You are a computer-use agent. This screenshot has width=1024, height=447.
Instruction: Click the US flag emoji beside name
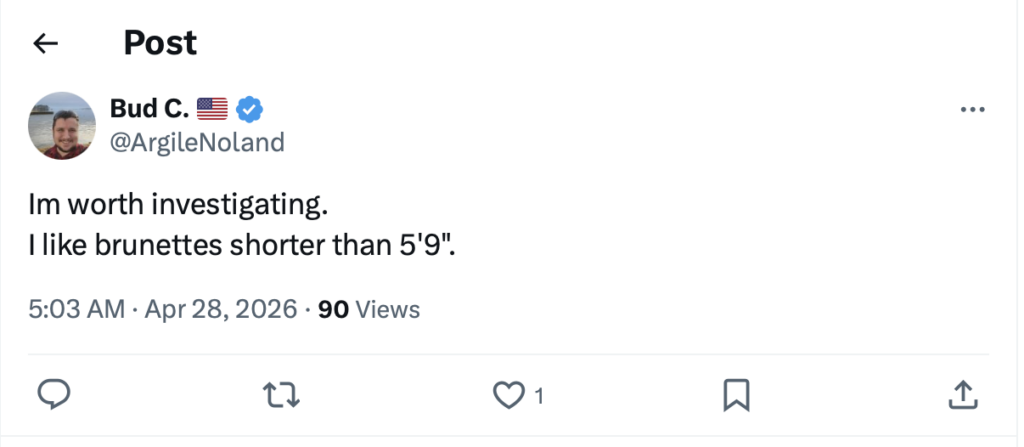(x=212, y=109)
